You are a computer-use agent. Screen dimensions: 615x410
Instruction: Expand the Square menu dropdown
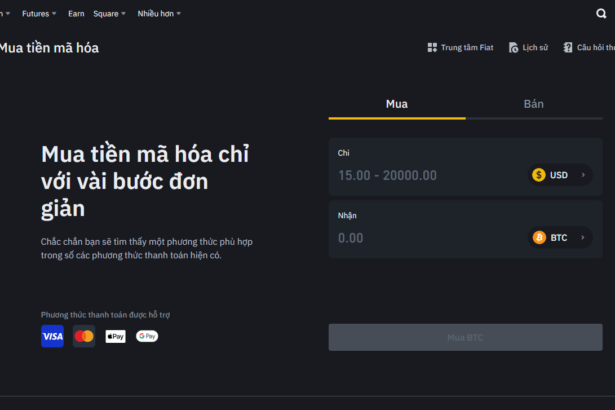pyautogui.click(x=109, y=14)
